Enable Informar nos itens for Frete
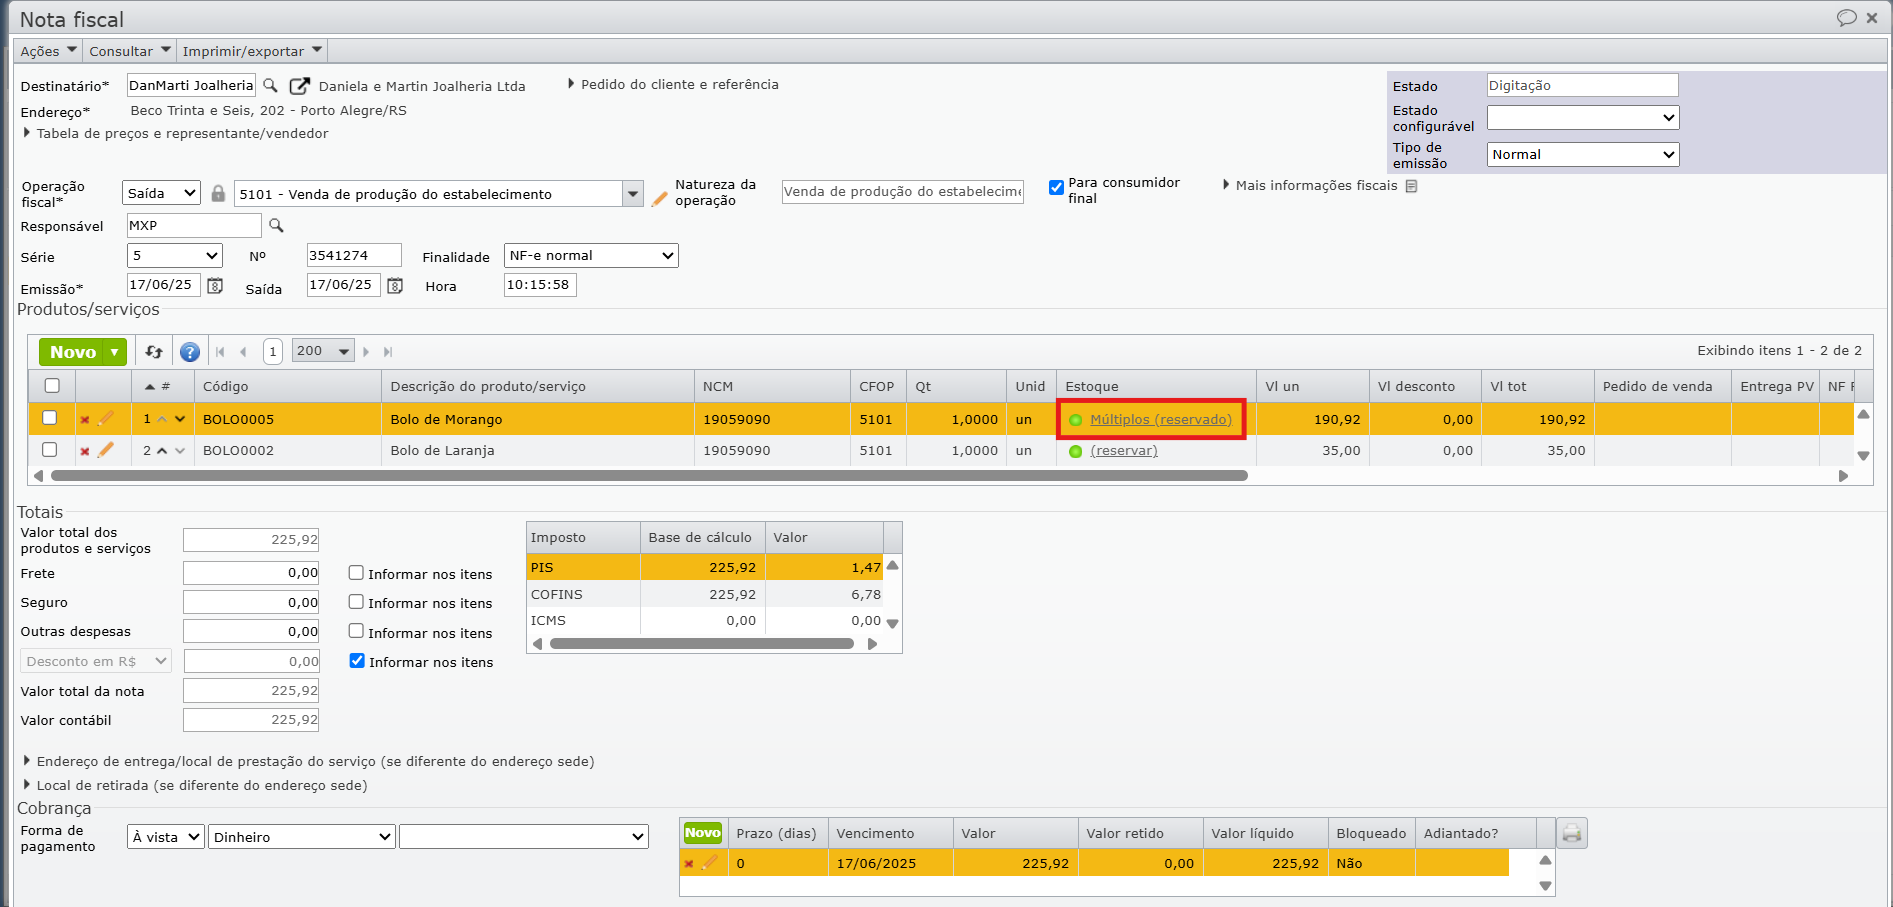This screenshot has height=907, width=1893. (356, 573)
